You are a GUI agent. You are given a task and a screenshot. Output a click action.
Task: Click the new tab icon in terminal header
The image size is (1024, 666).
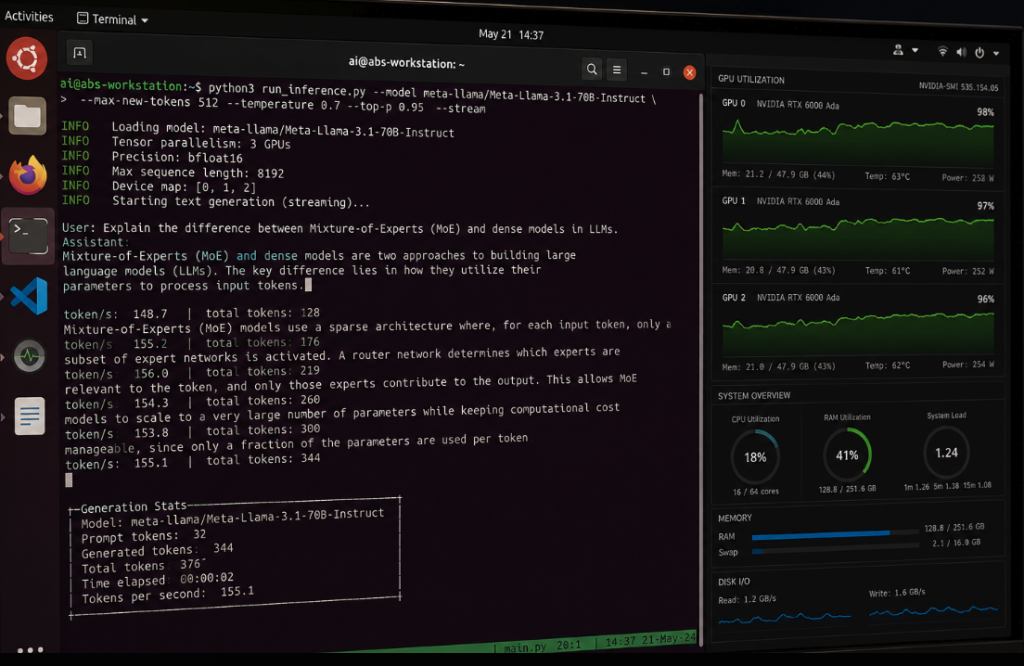pyautogui.click(x=80, y=53)
